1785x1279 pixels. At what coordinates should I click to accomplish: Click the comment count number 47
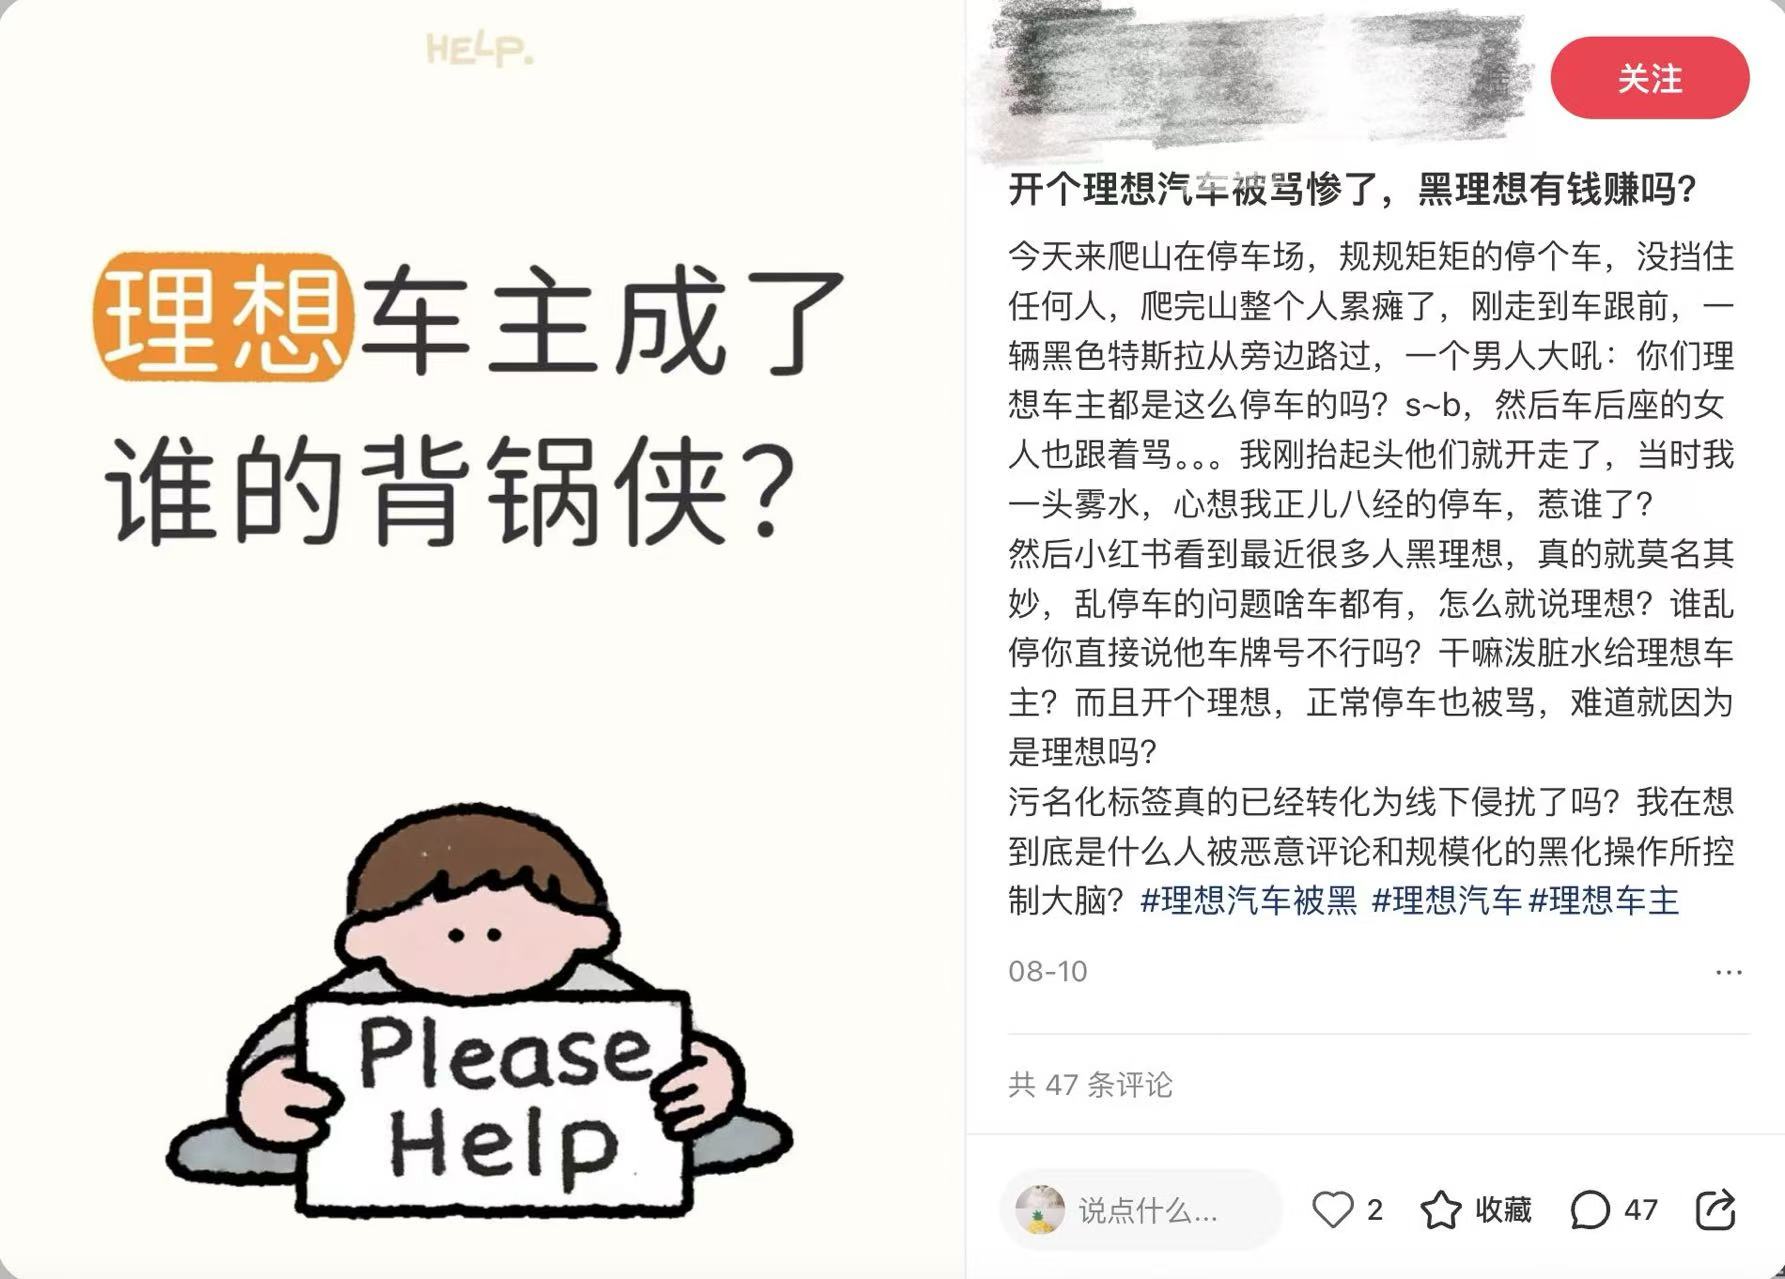(x=1641, y=1210)
